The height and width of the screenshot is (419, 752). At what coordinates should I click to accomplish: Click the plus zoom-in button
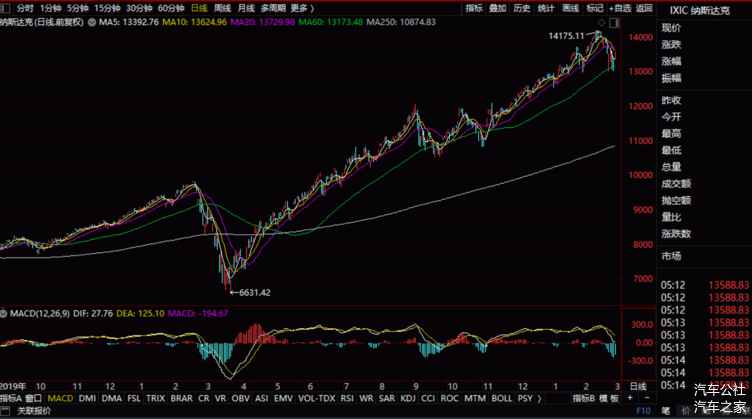tap(630, 398)
